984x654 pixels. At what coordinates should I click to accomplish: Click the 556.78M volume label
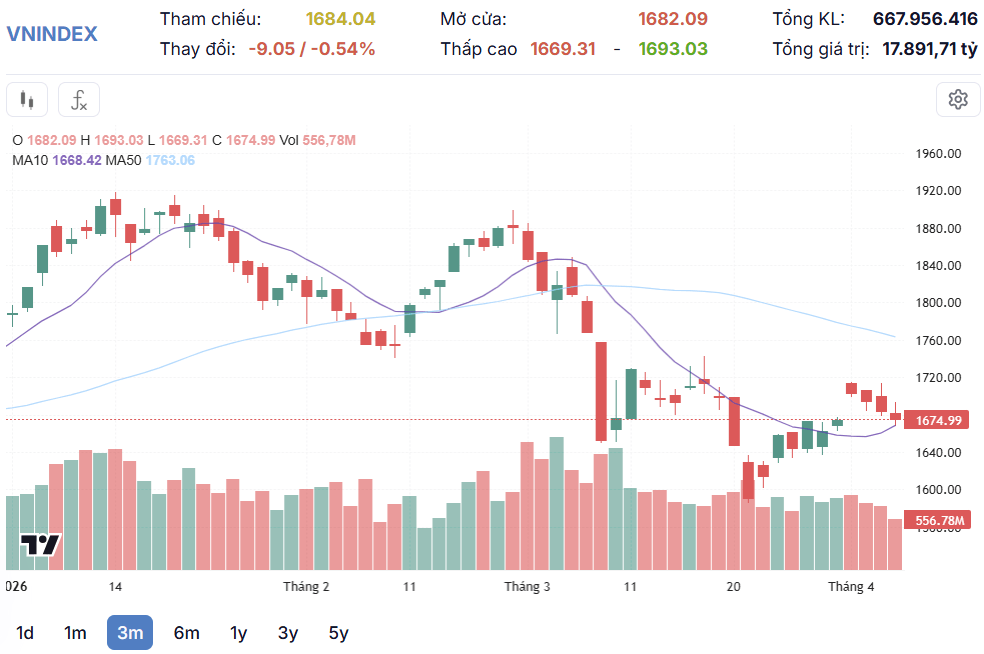(x=936, y=520)
